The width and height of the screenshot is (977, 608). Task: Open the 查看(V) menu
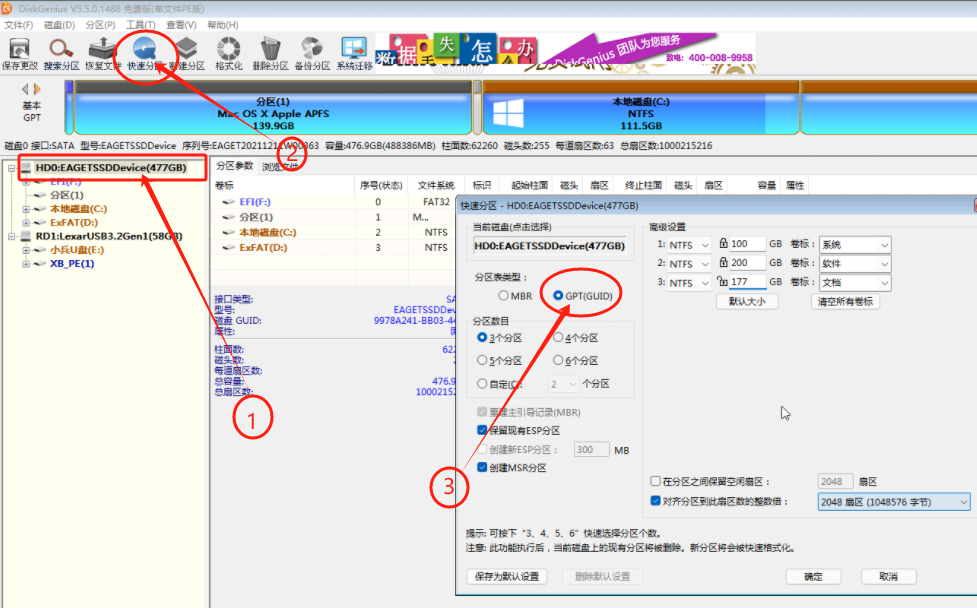[x=181, y=25]
